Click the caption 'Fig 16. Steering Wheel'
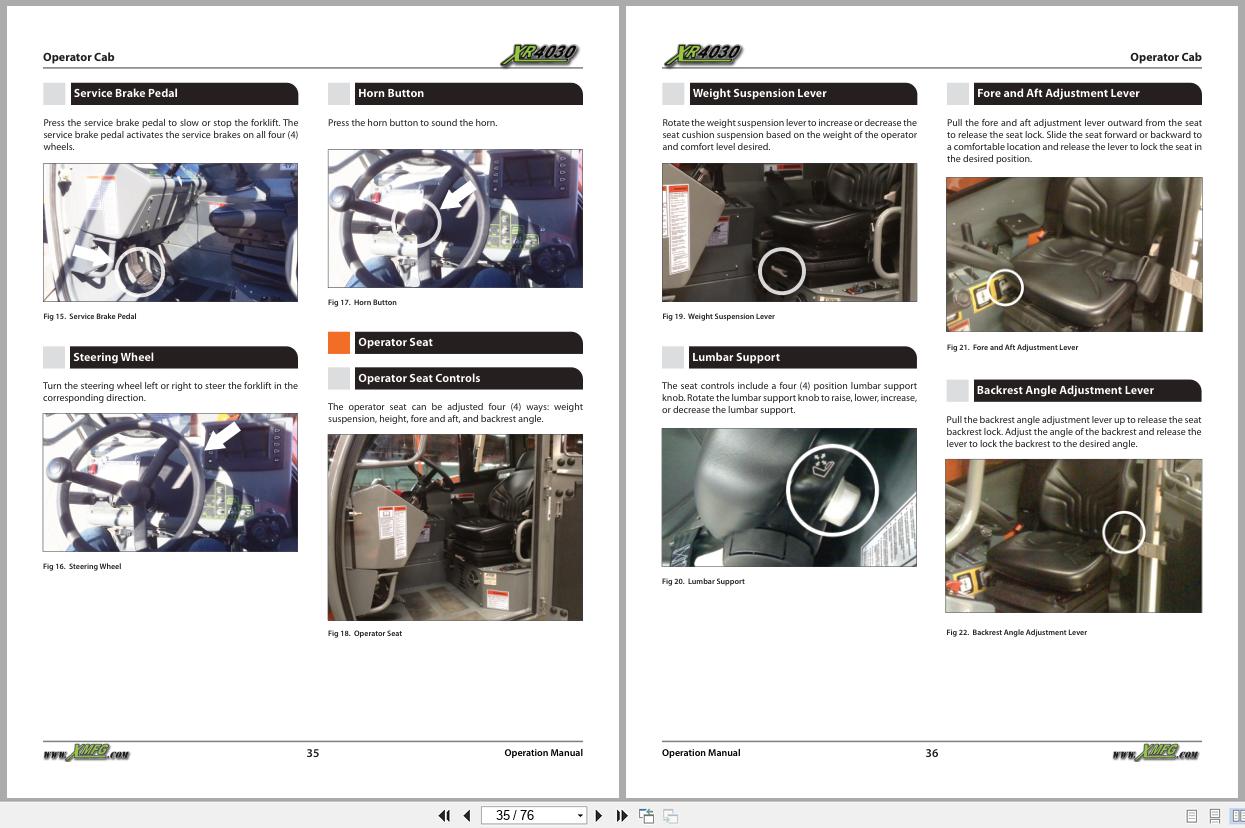1245x828 pixels. 82,567
